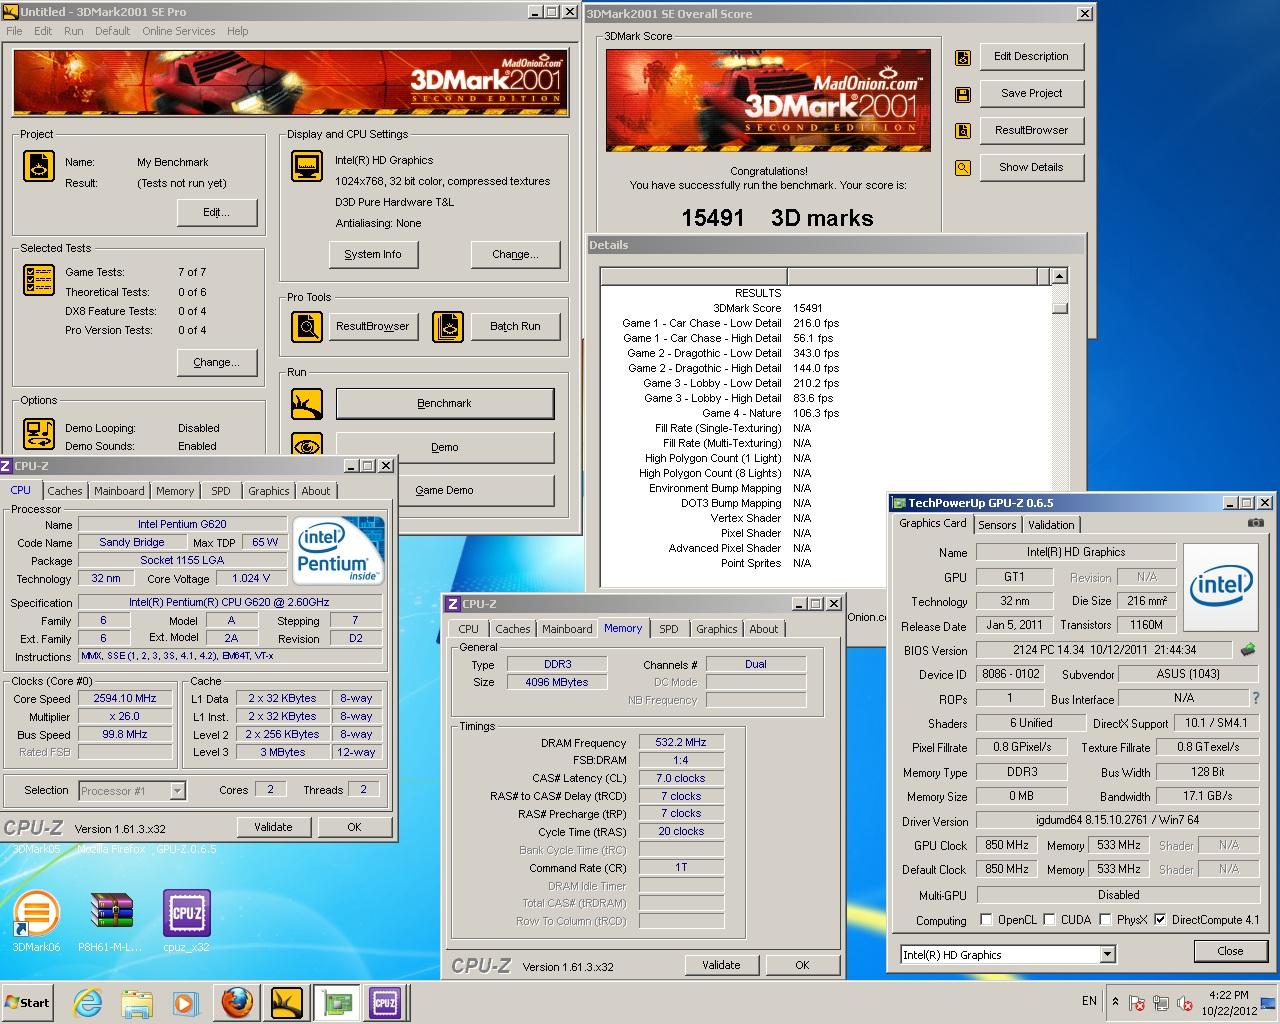Switch to CPU-Z taskbar button
1280x1024 pixels.
coord(385,1003)
